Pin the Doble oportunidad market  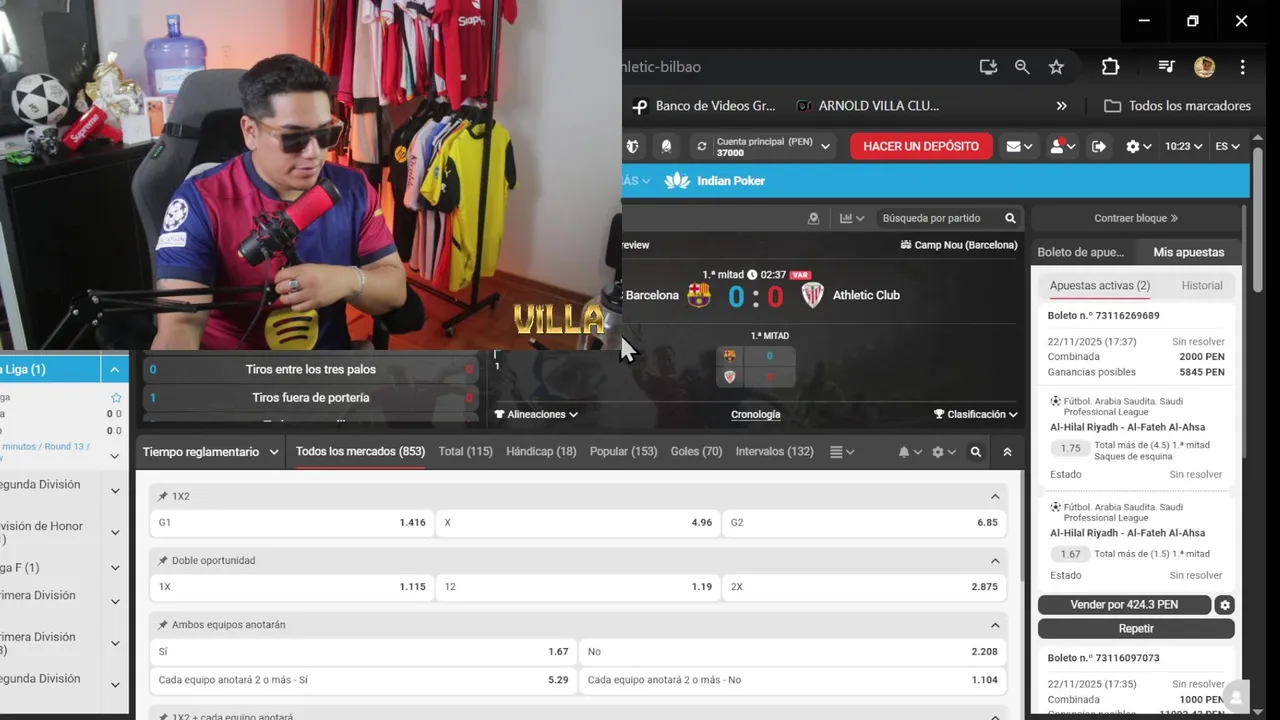tap(163, 560)
